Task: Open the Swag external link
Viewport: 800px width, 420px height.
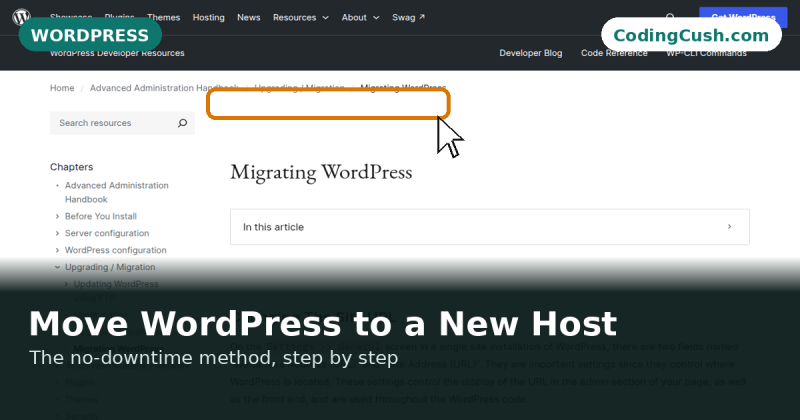Action: coord(408,17)
